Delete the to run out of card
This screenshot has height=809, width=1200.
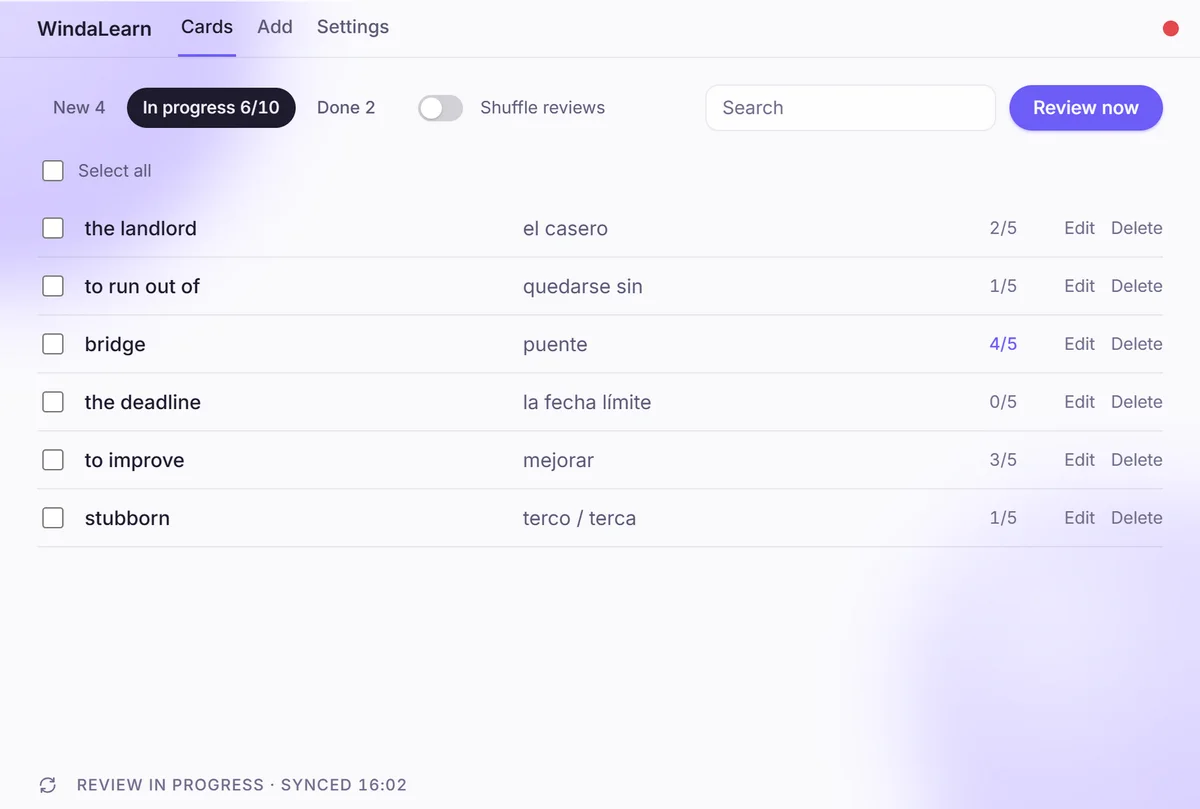[1137, 286]
